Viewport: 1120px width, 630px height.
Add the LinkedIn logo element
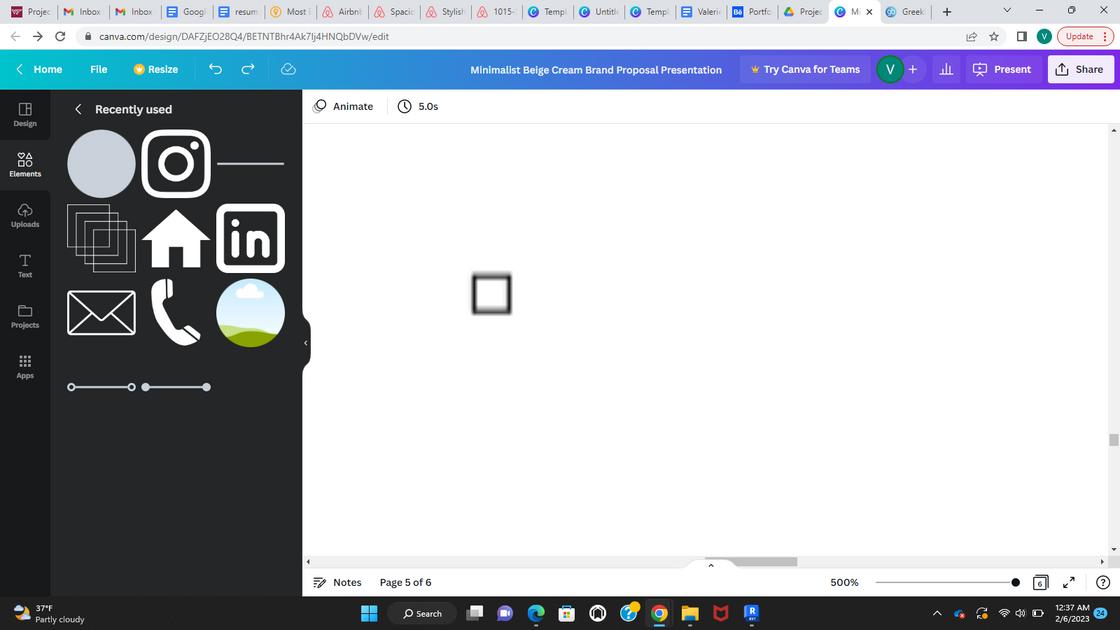pos(250,238)
